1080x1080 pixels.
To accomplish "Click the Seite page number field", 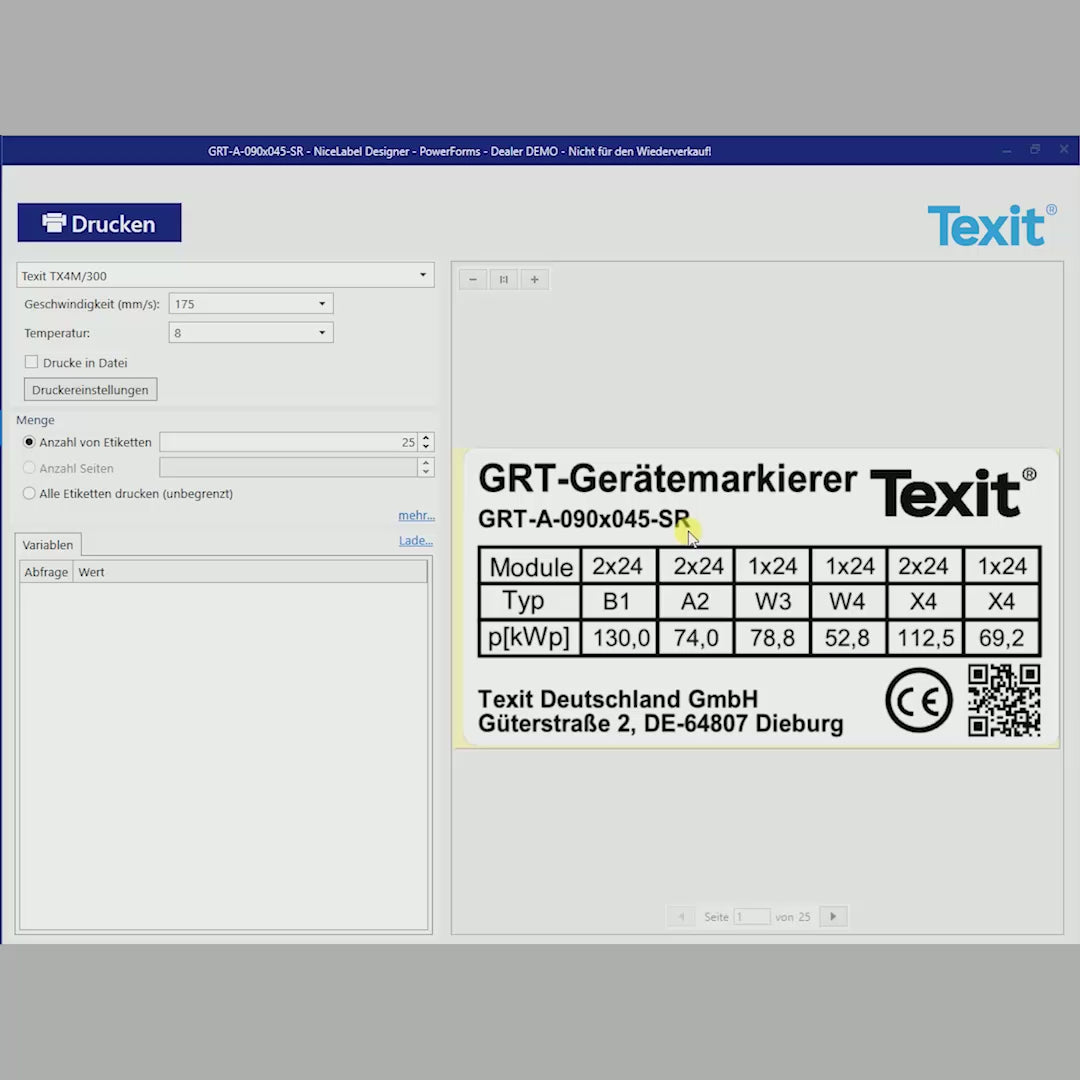I will click(751, 917).
